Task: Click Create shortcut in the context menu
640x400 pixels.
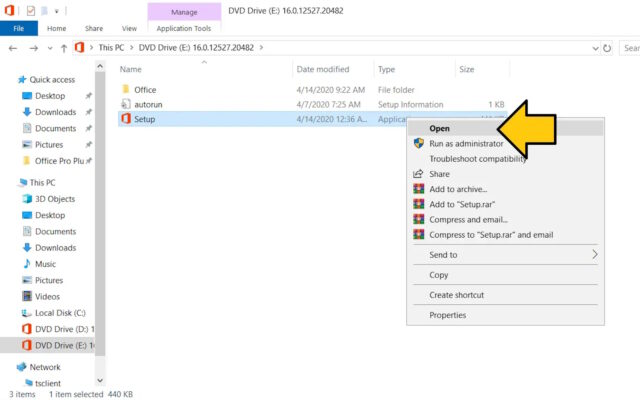Action: [456, 295]
